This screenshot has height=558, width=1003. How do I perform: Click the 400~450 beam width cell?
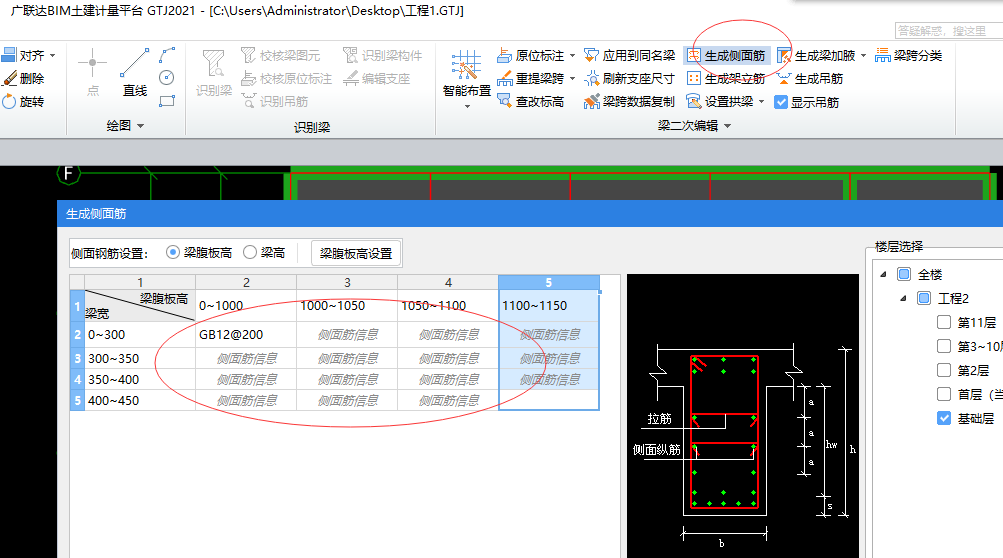[x=140, y=401]
